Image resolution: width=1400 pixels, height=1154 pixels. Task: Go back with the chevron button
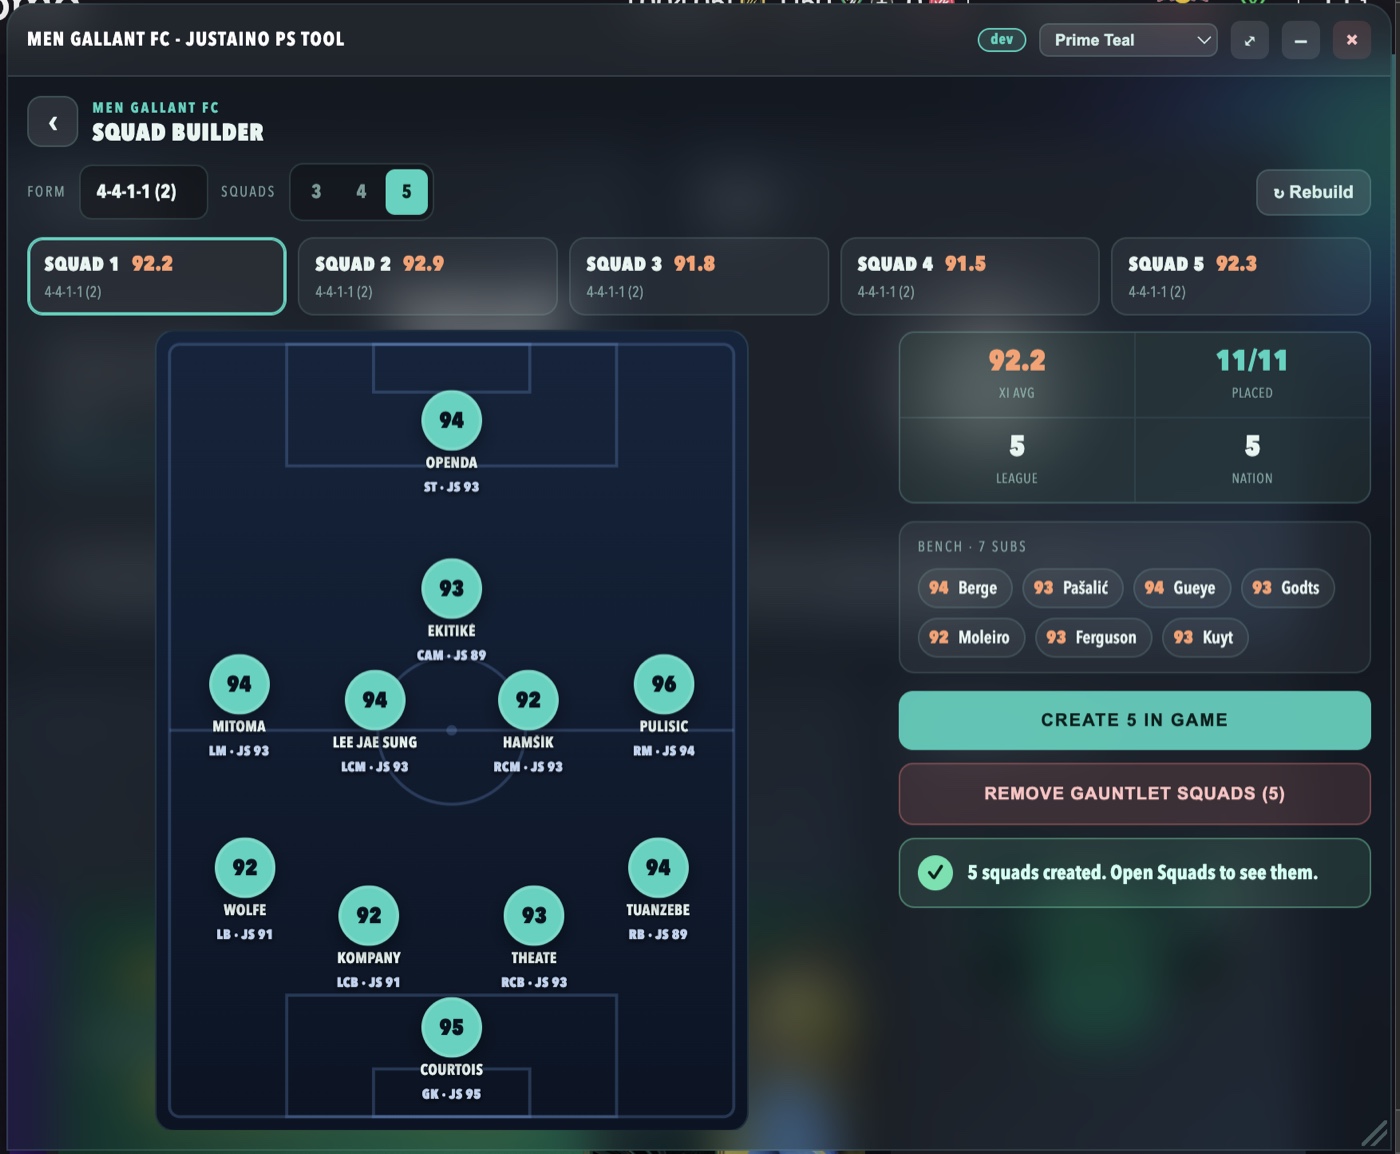click(x=52, y=122)
